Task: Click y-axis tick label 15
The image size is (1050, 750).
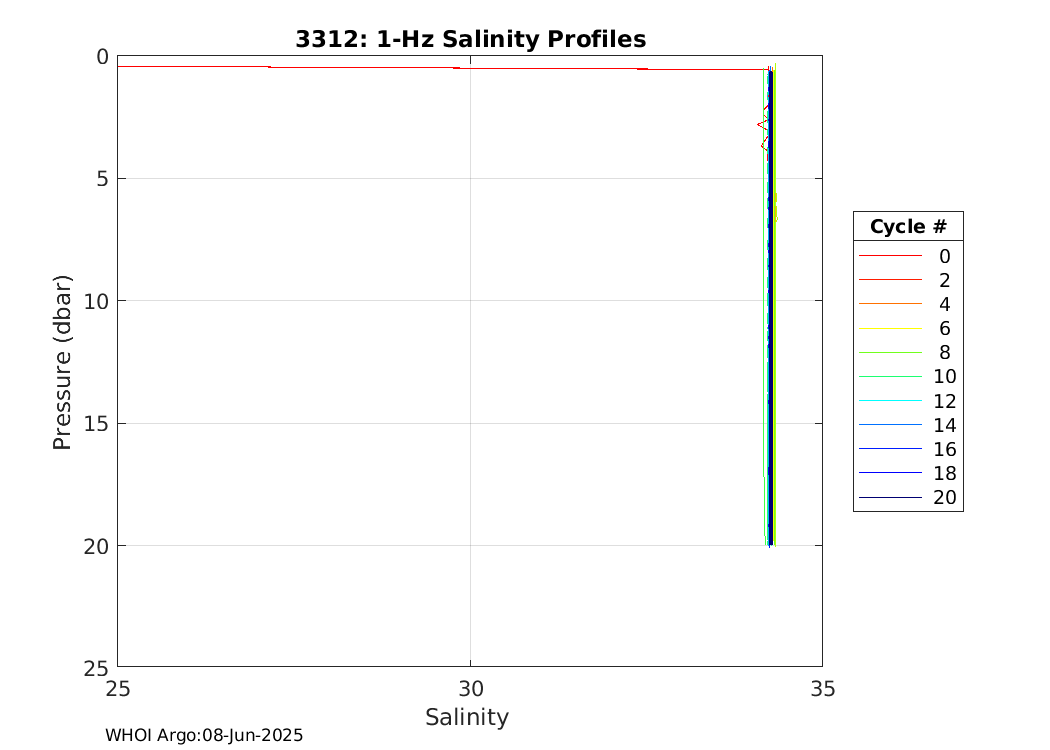Action: (96, 424)
